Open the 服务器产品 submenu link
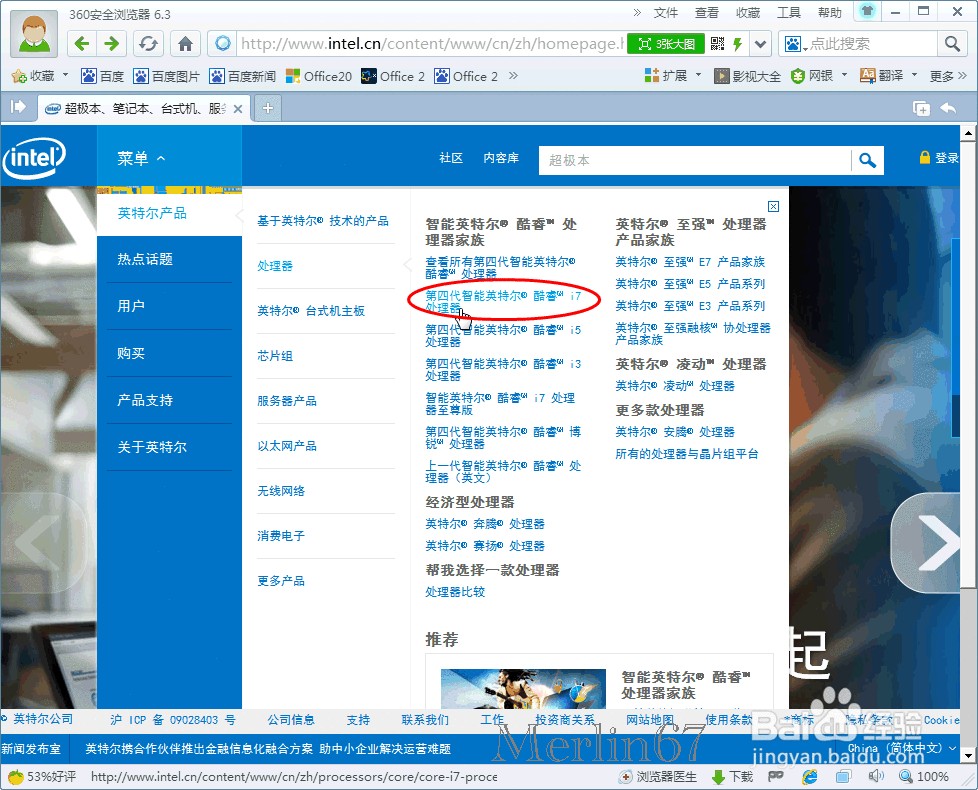The width and height of the screenshot is (978, 790). (287, 401)
